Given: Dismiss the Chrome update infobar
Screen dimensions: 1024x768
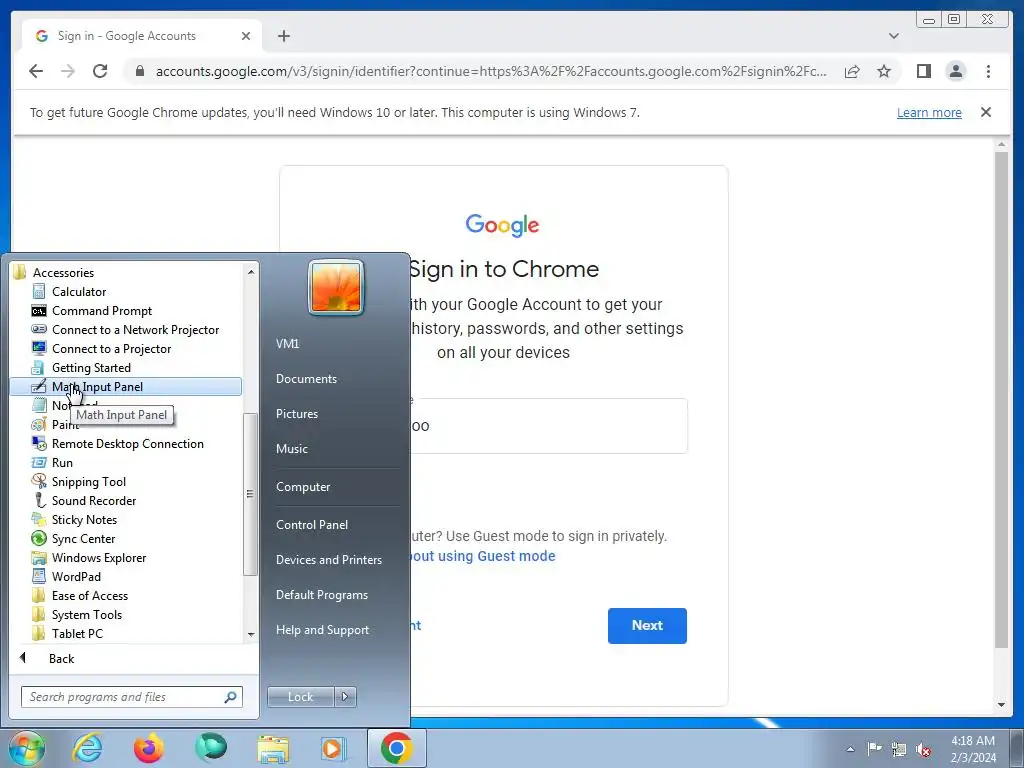Looking at the screenshot, I should coord(986,112).
